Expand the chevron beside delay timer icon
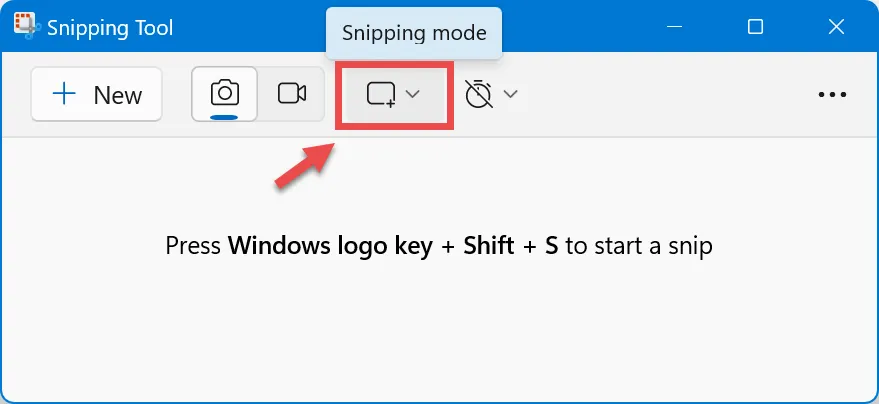 coord(510,94)
